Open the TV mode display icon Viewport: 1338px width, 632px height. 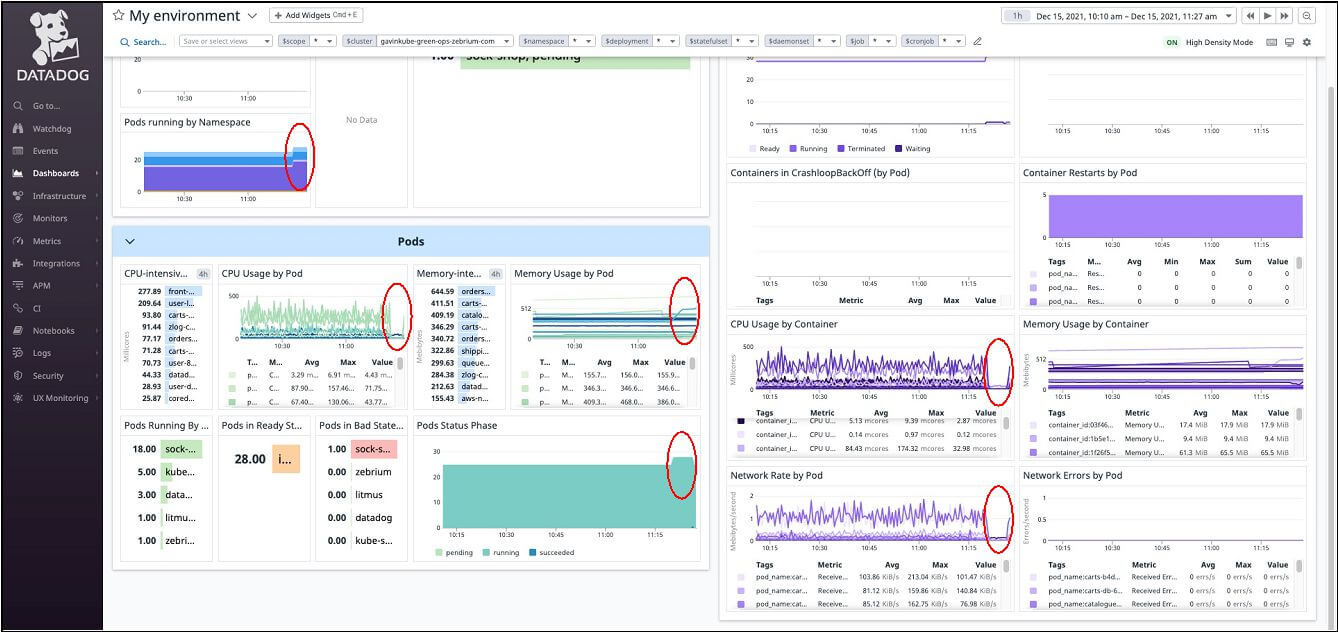point(1289,42)
